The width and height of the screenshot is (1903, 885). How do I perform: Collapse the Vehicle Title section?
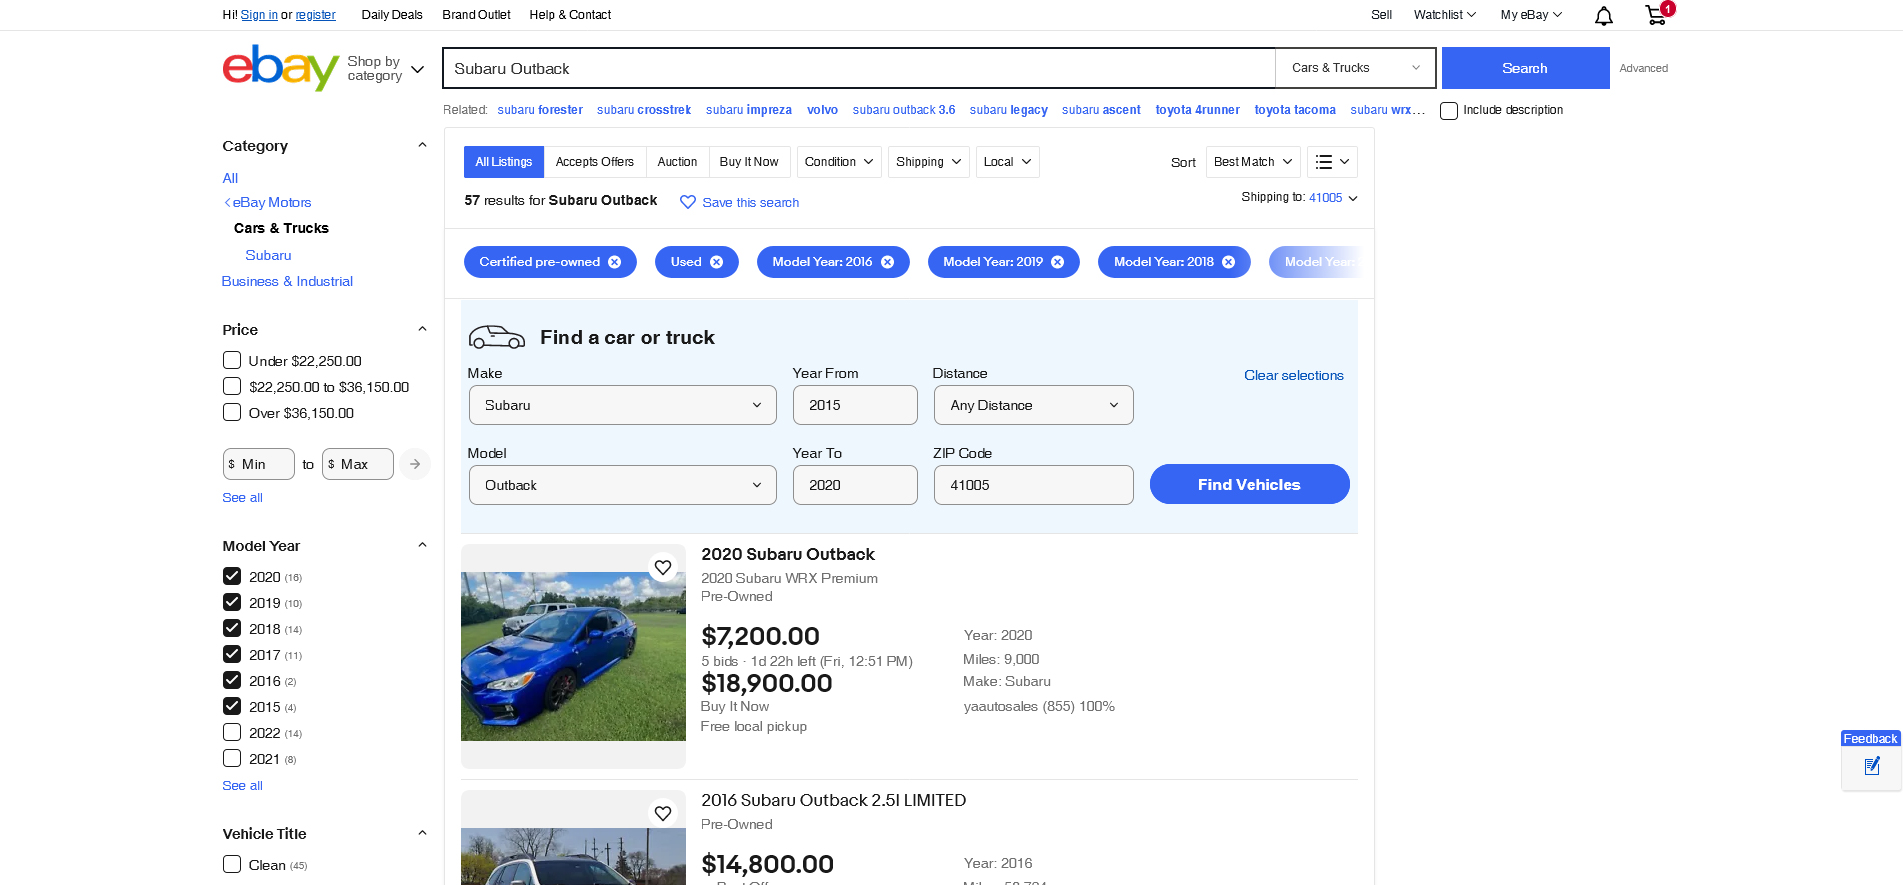click(422, 834)
